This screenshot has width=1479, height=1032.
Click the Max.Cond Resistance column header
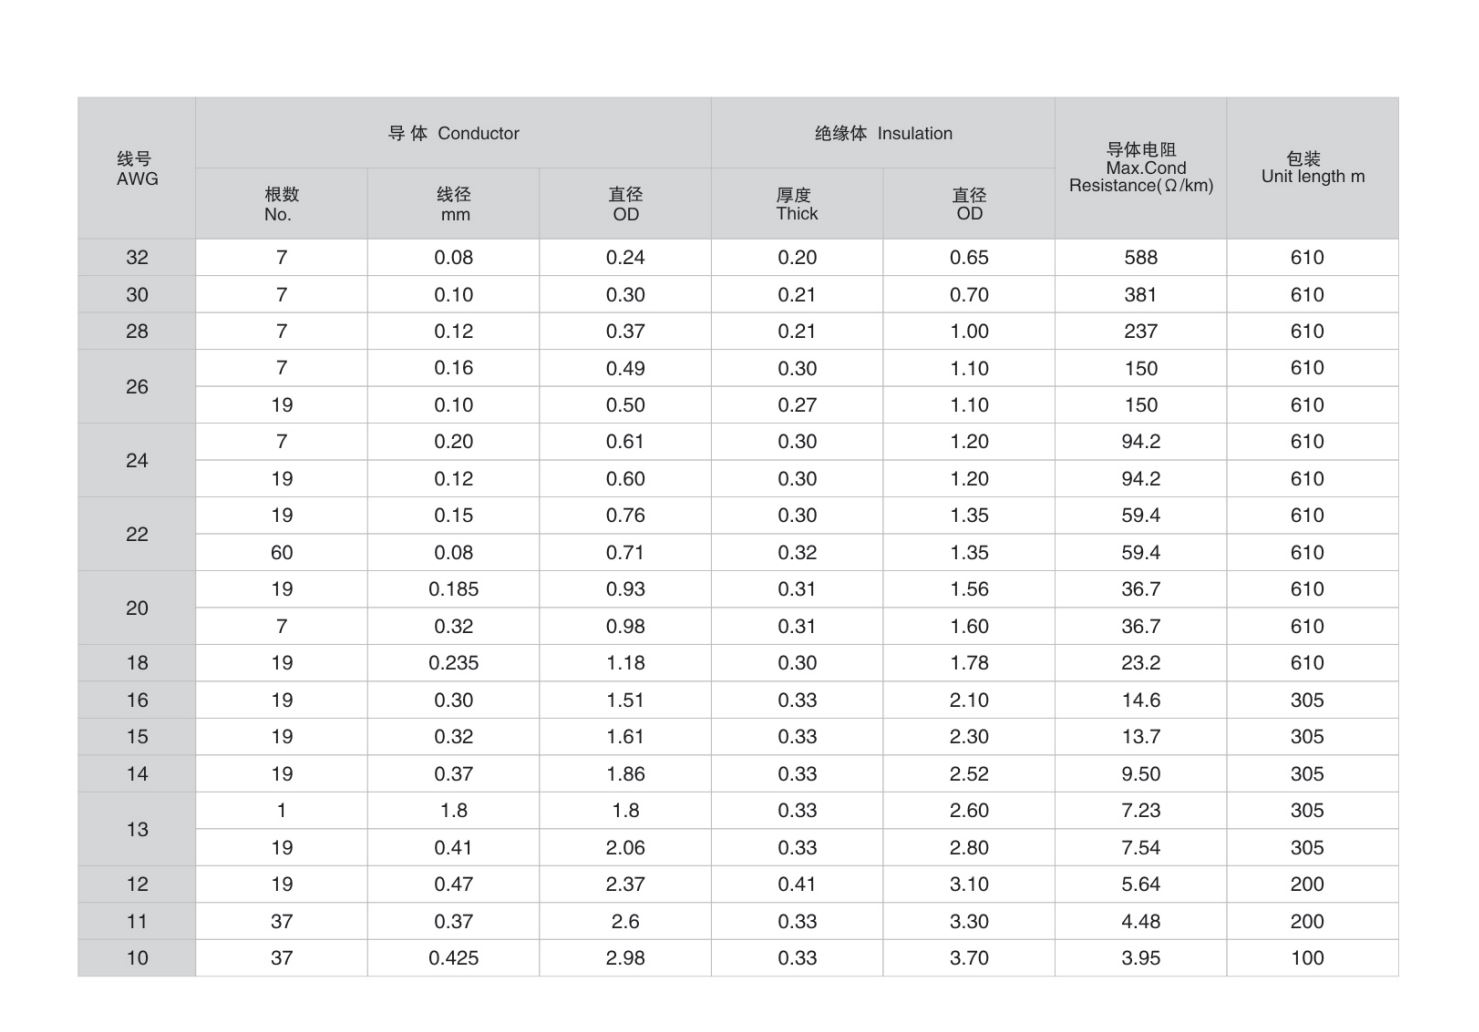[x=1141, y=167]
